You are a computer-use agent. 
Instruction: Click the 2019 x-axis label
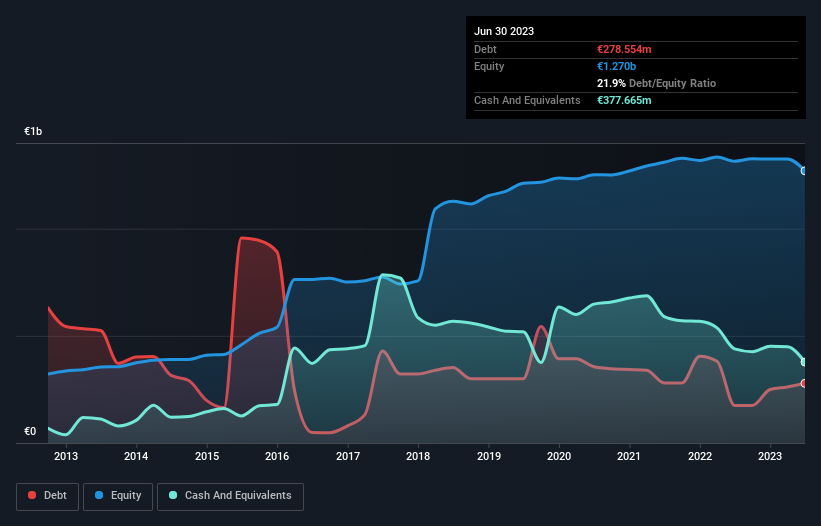[489, 456]
